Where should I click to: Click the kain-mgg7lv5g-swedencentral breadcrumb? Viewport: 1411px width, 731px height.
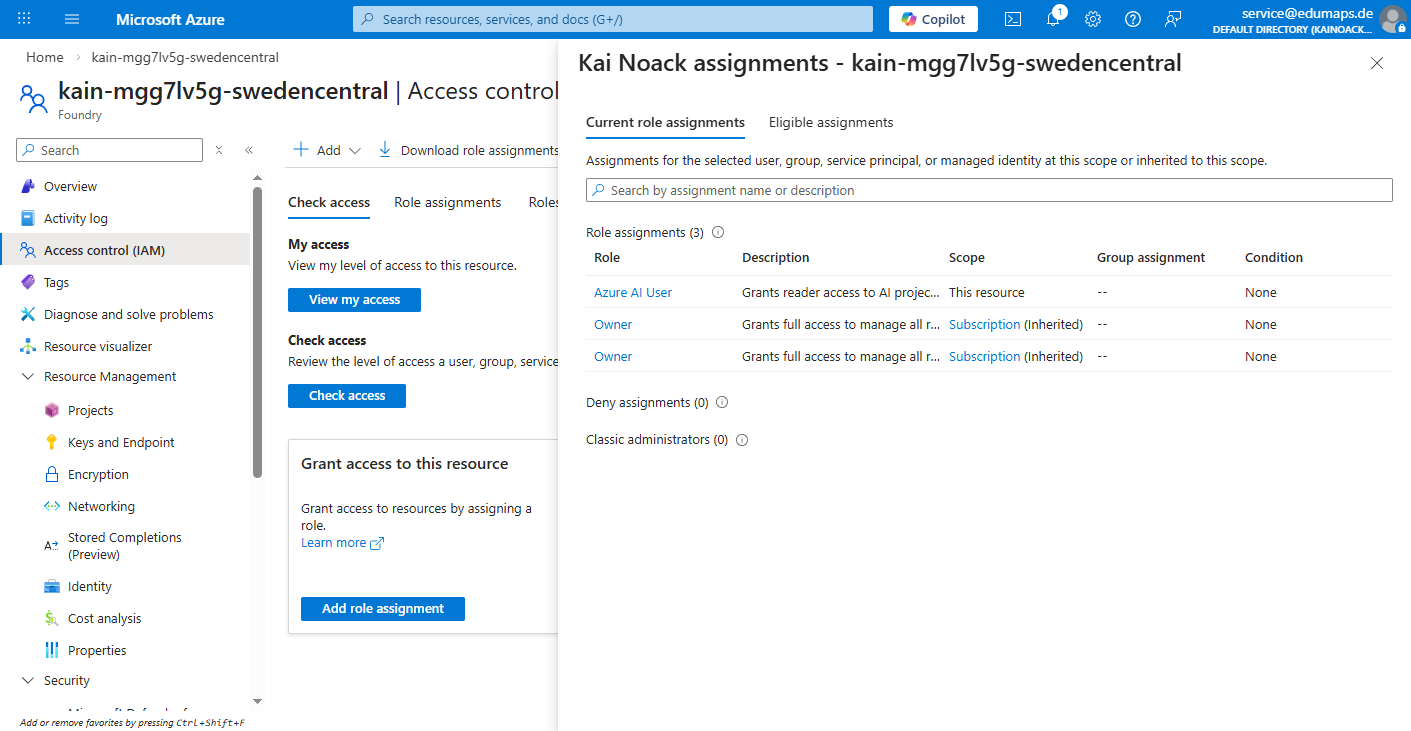[x=185, y=57]
